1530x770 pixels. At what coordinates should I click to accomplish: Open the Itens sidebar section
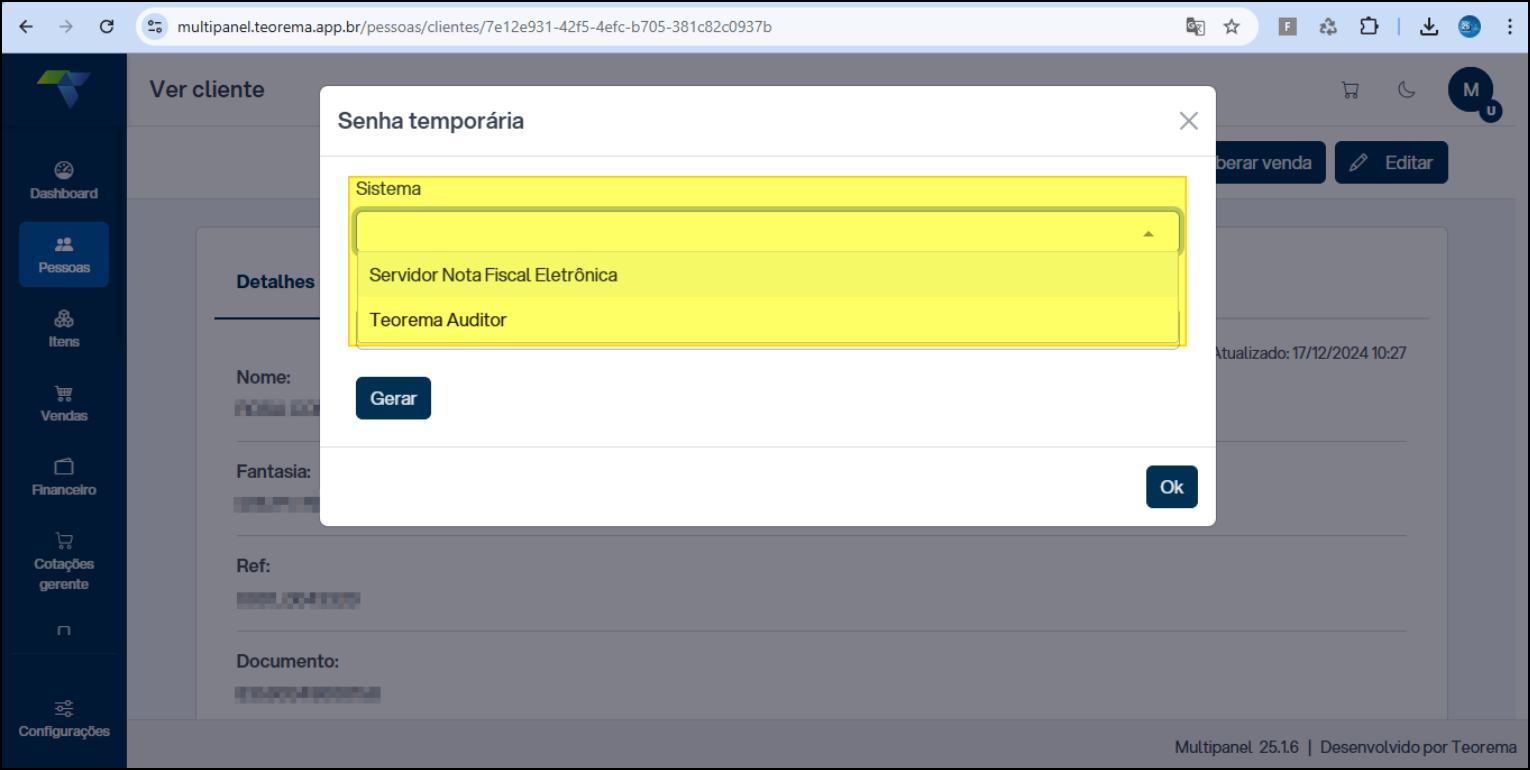click(64, 329)
